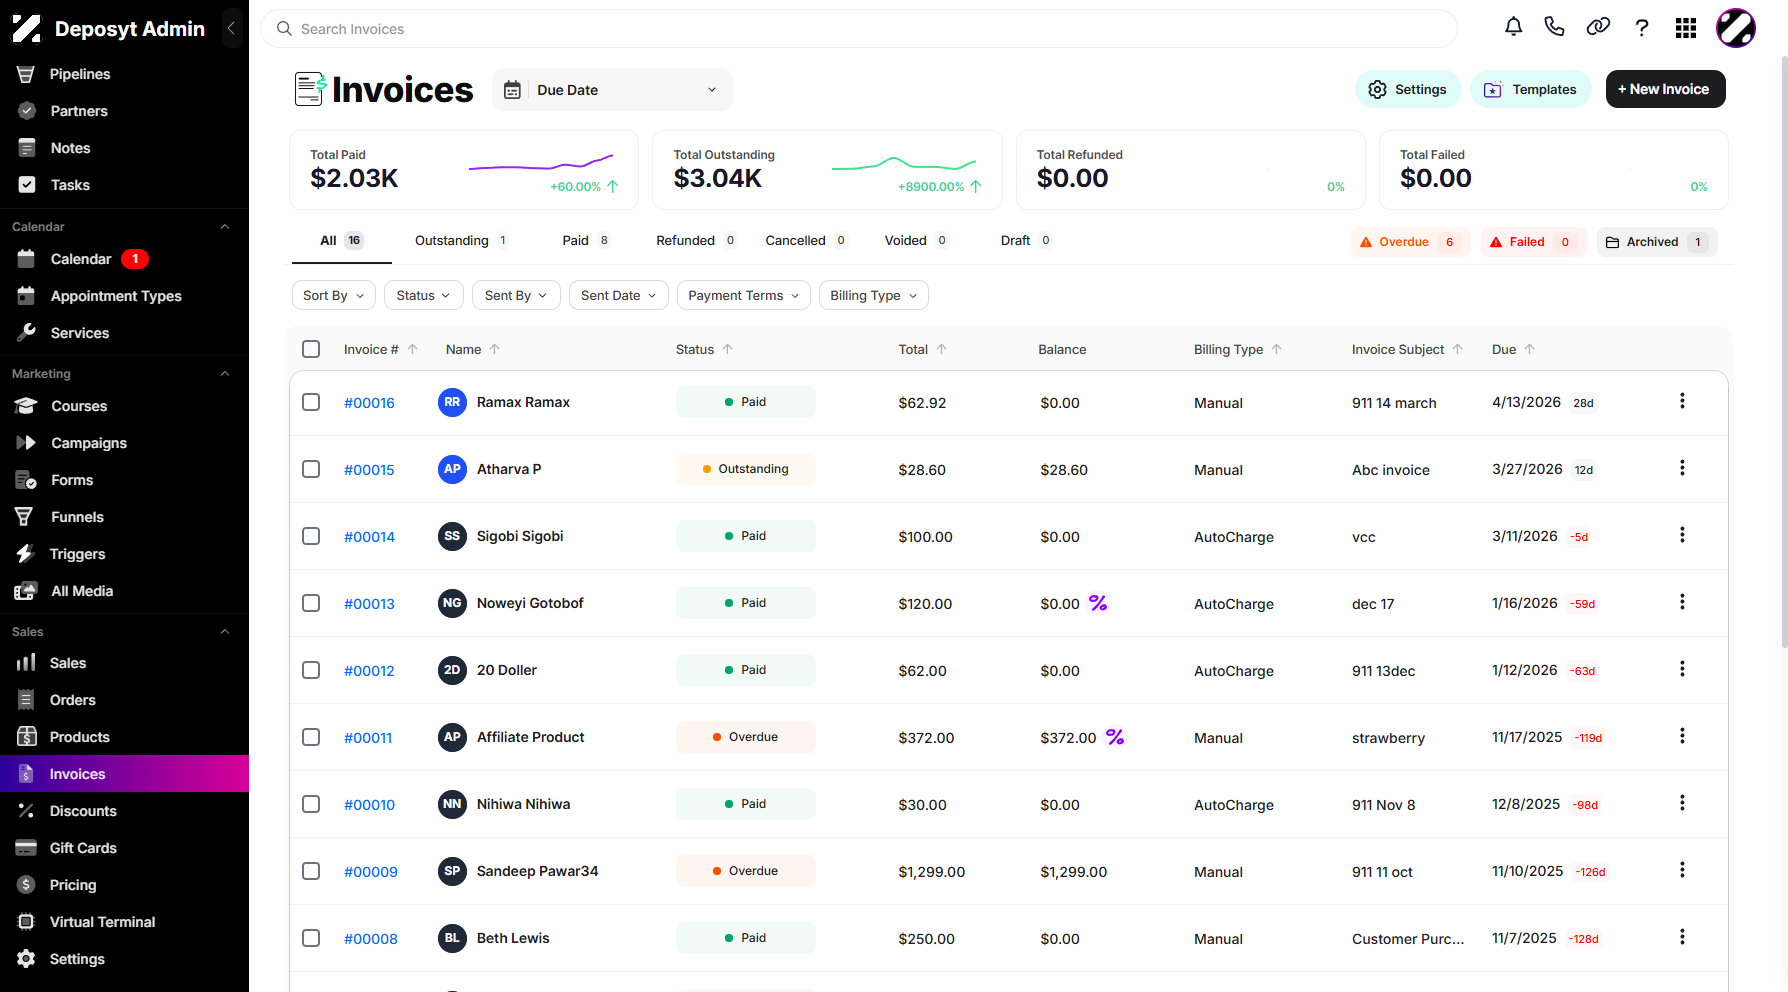The width and height of the screenshot is (1788, 992).
Task: Collapse the sidebar with the chevron
Action: 232,29
